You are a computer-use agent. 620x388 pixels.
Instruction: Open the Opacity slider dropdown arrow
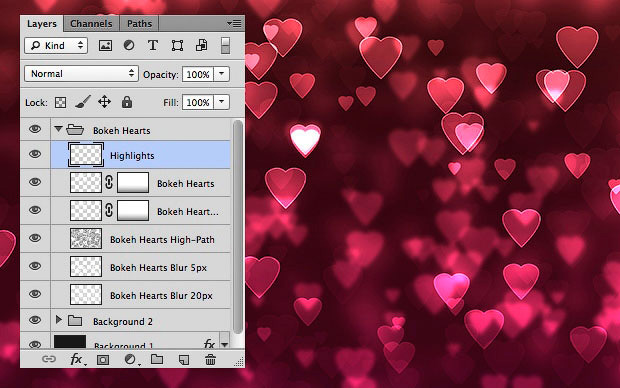(221, 74)
